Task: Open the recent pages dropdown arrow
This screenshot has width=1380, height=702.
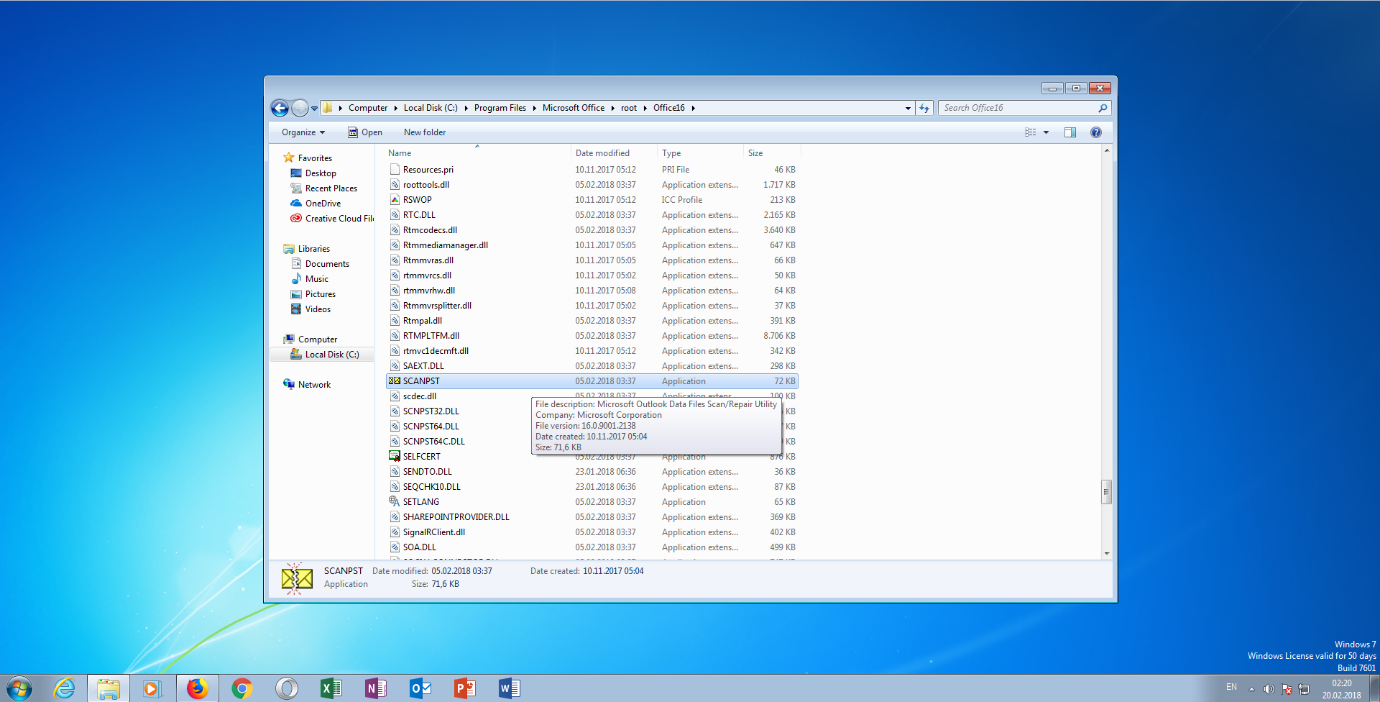Action: [314, 108]
